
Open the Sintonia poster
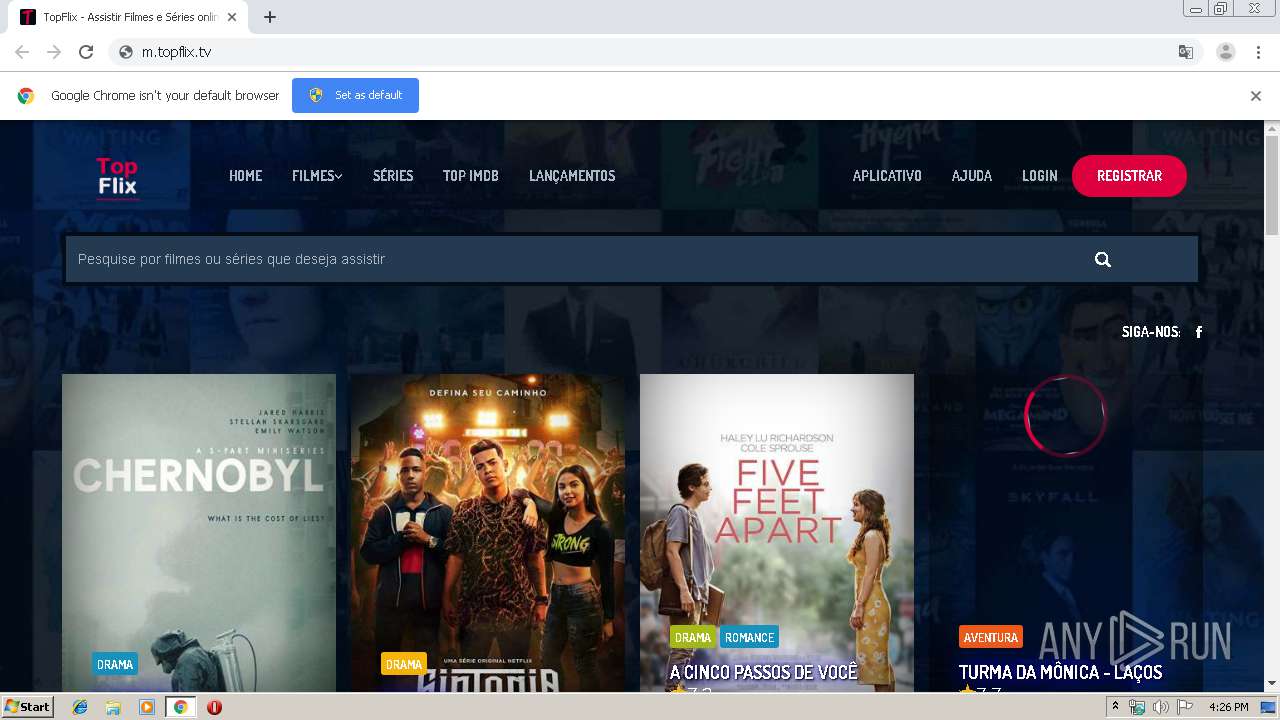(x=487, y=533)
